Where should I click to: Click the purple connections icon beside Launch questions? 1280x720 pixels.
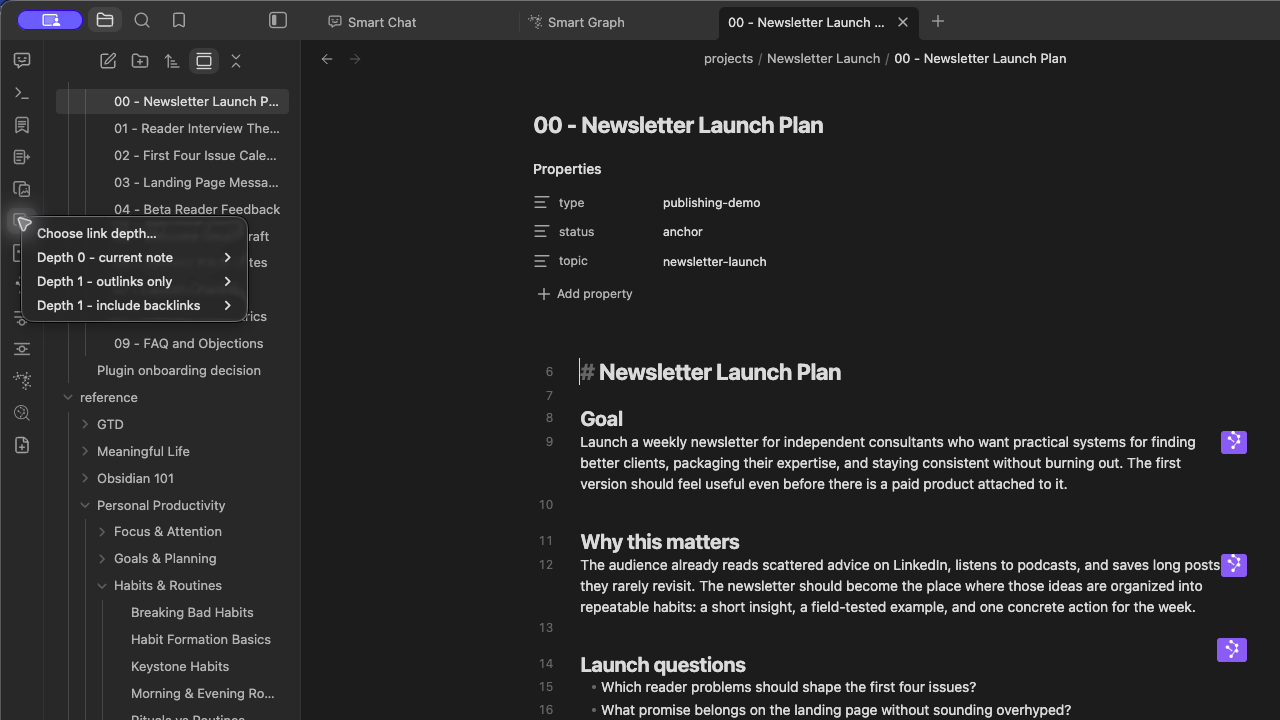pos(1232,650)
